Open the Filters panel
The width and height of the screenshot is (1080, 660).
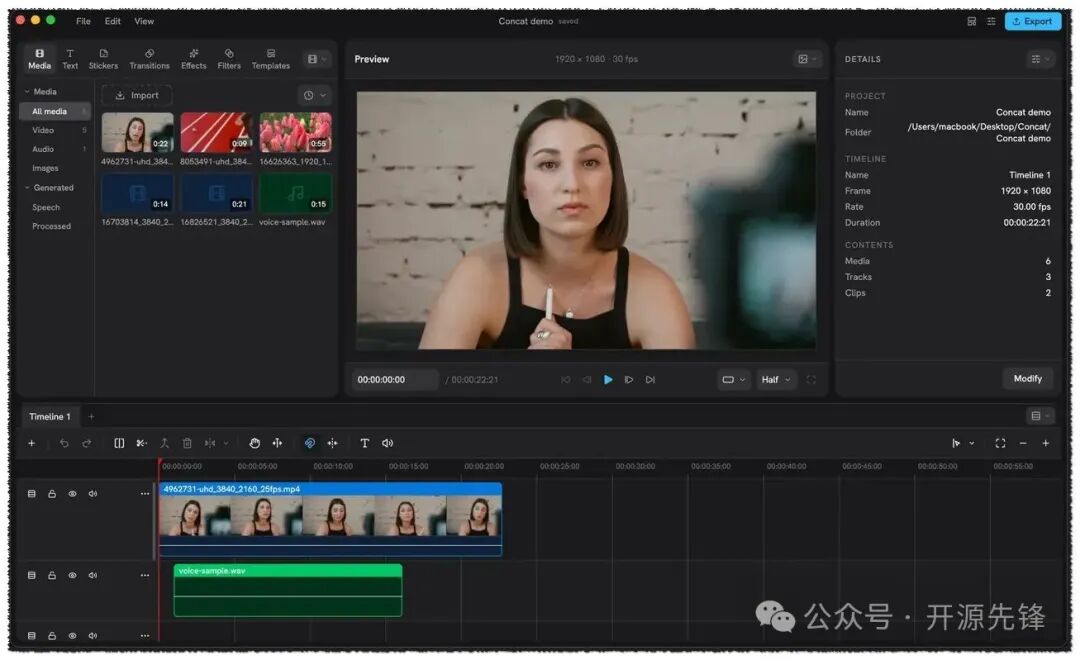click(229, 59)
